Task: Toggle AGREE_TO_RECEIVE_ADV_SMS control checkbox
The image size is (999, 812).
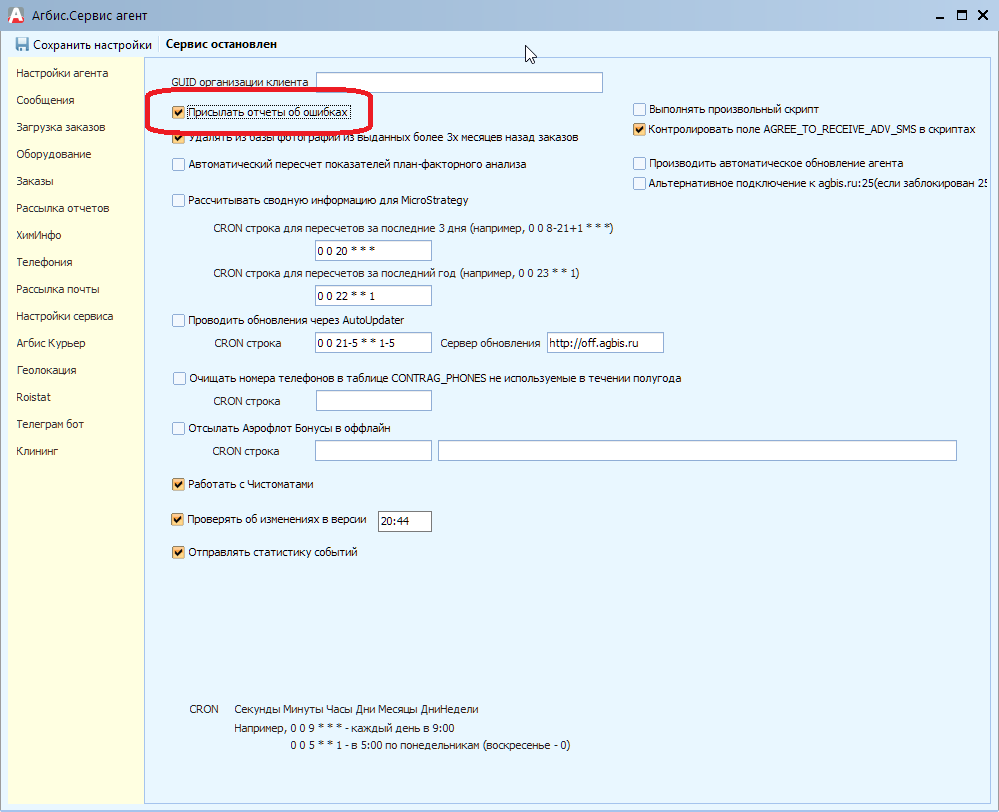Action: (639, 129)
